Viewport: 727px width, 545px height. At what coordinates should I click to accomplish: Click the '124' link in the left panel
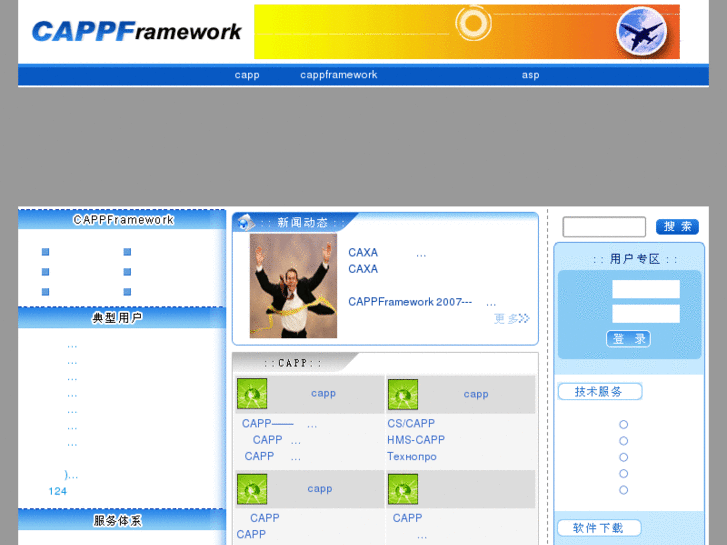coord(57,491)
